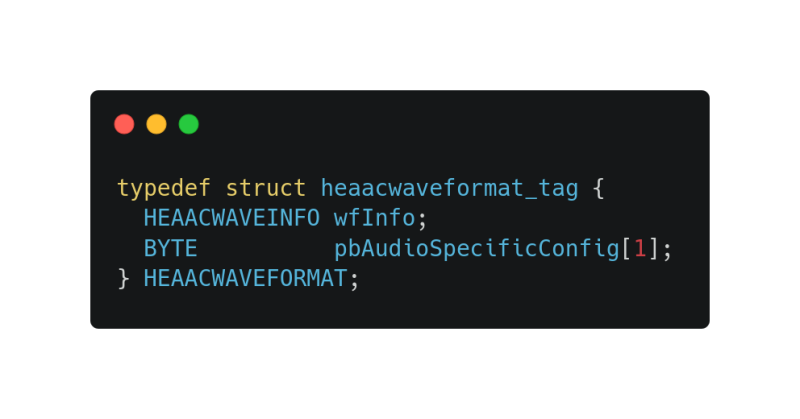The height and width of the screenshot is (419, 800).
Task: Click the pbAudioSpecificConfig member name
Action: pos(477,249)
